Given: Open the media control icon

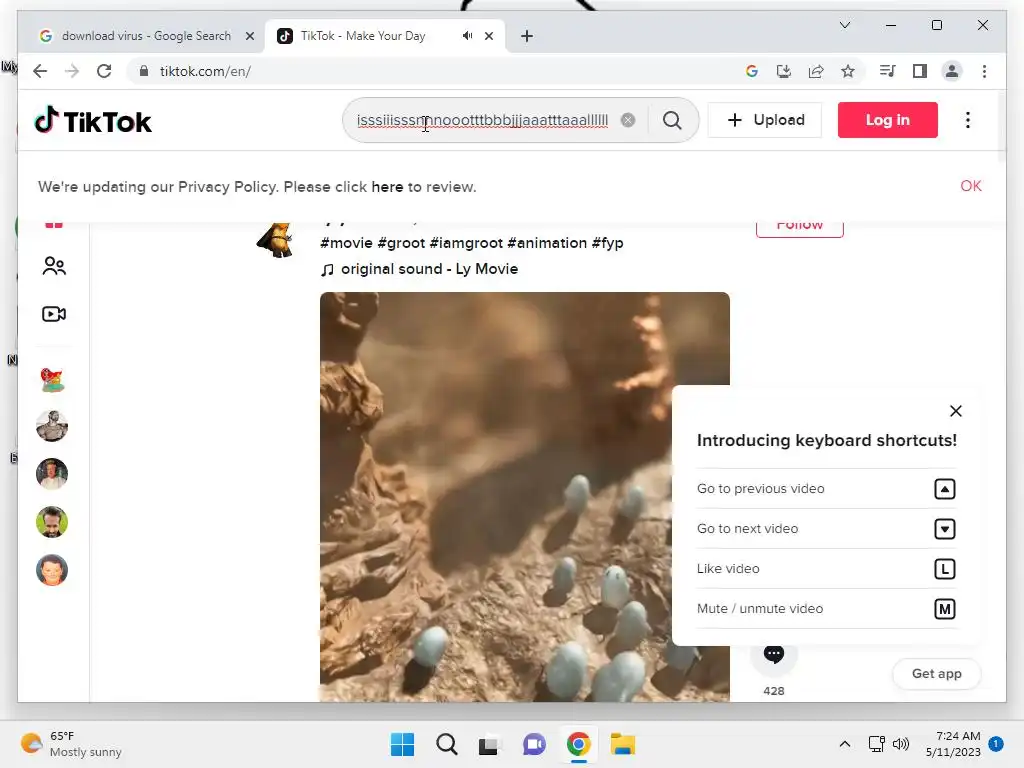Looking at the screenshot, I should [888, 71].
